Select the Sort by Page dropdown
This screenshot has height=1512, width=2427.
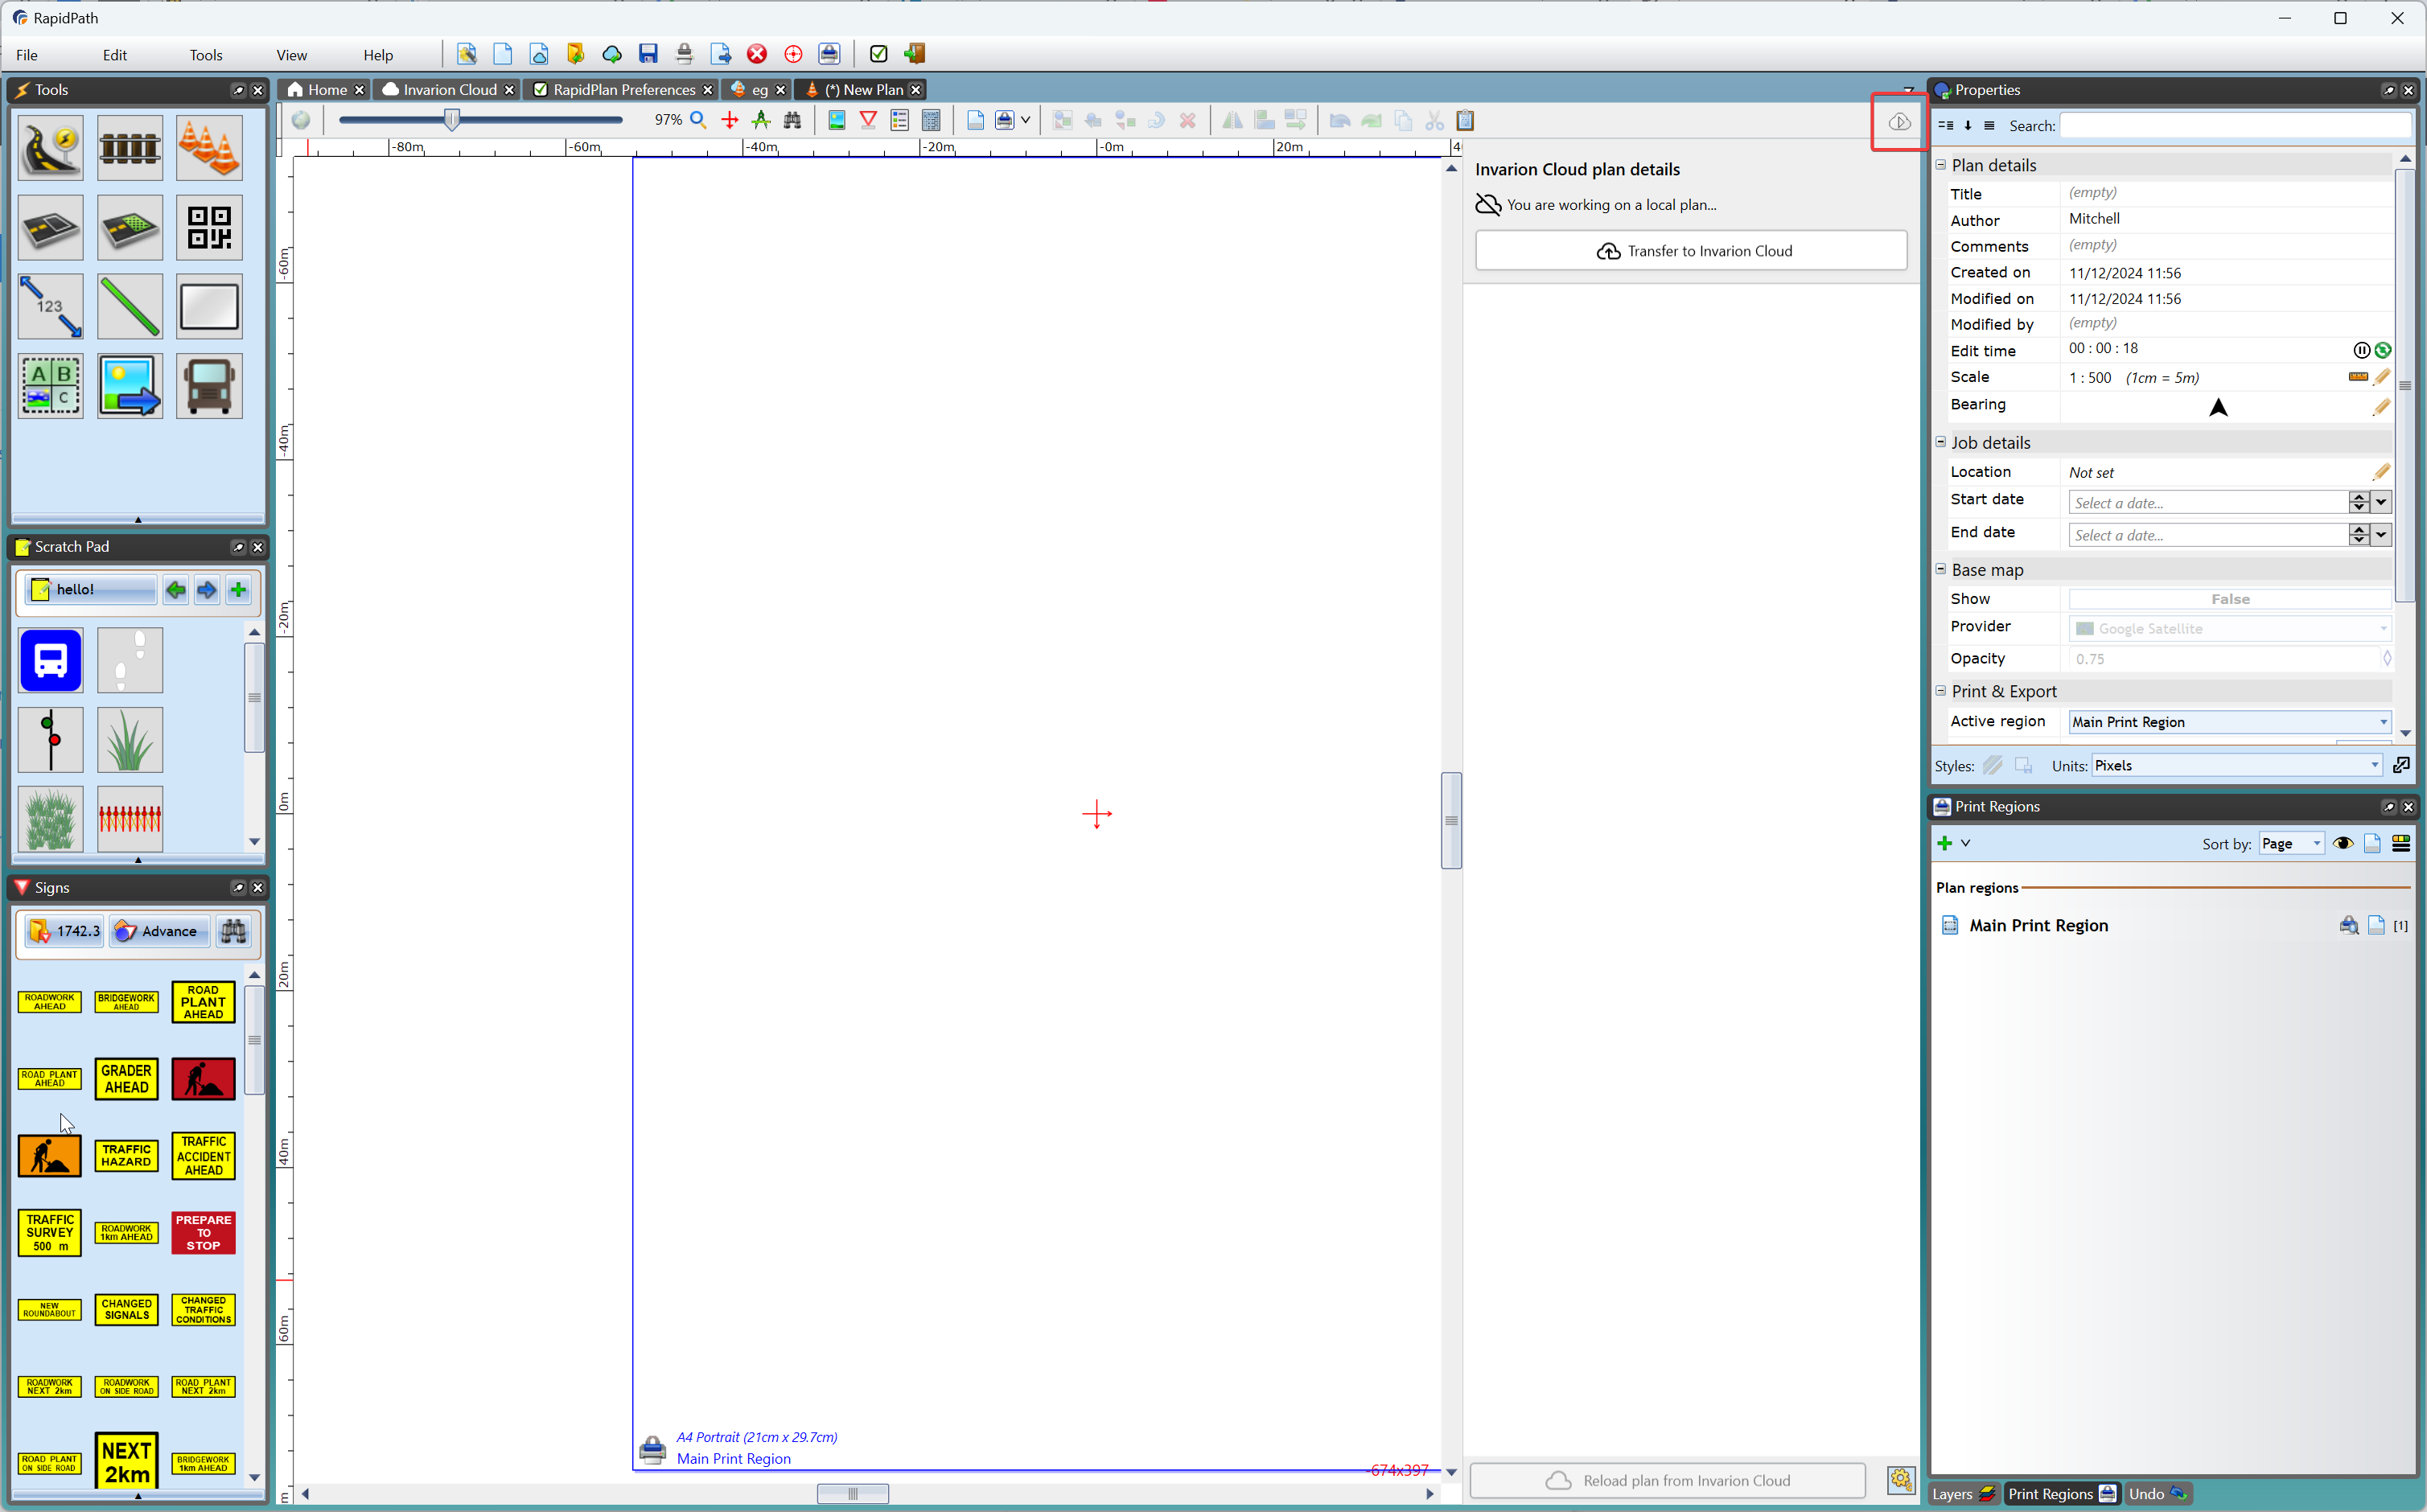point(2289,843)
